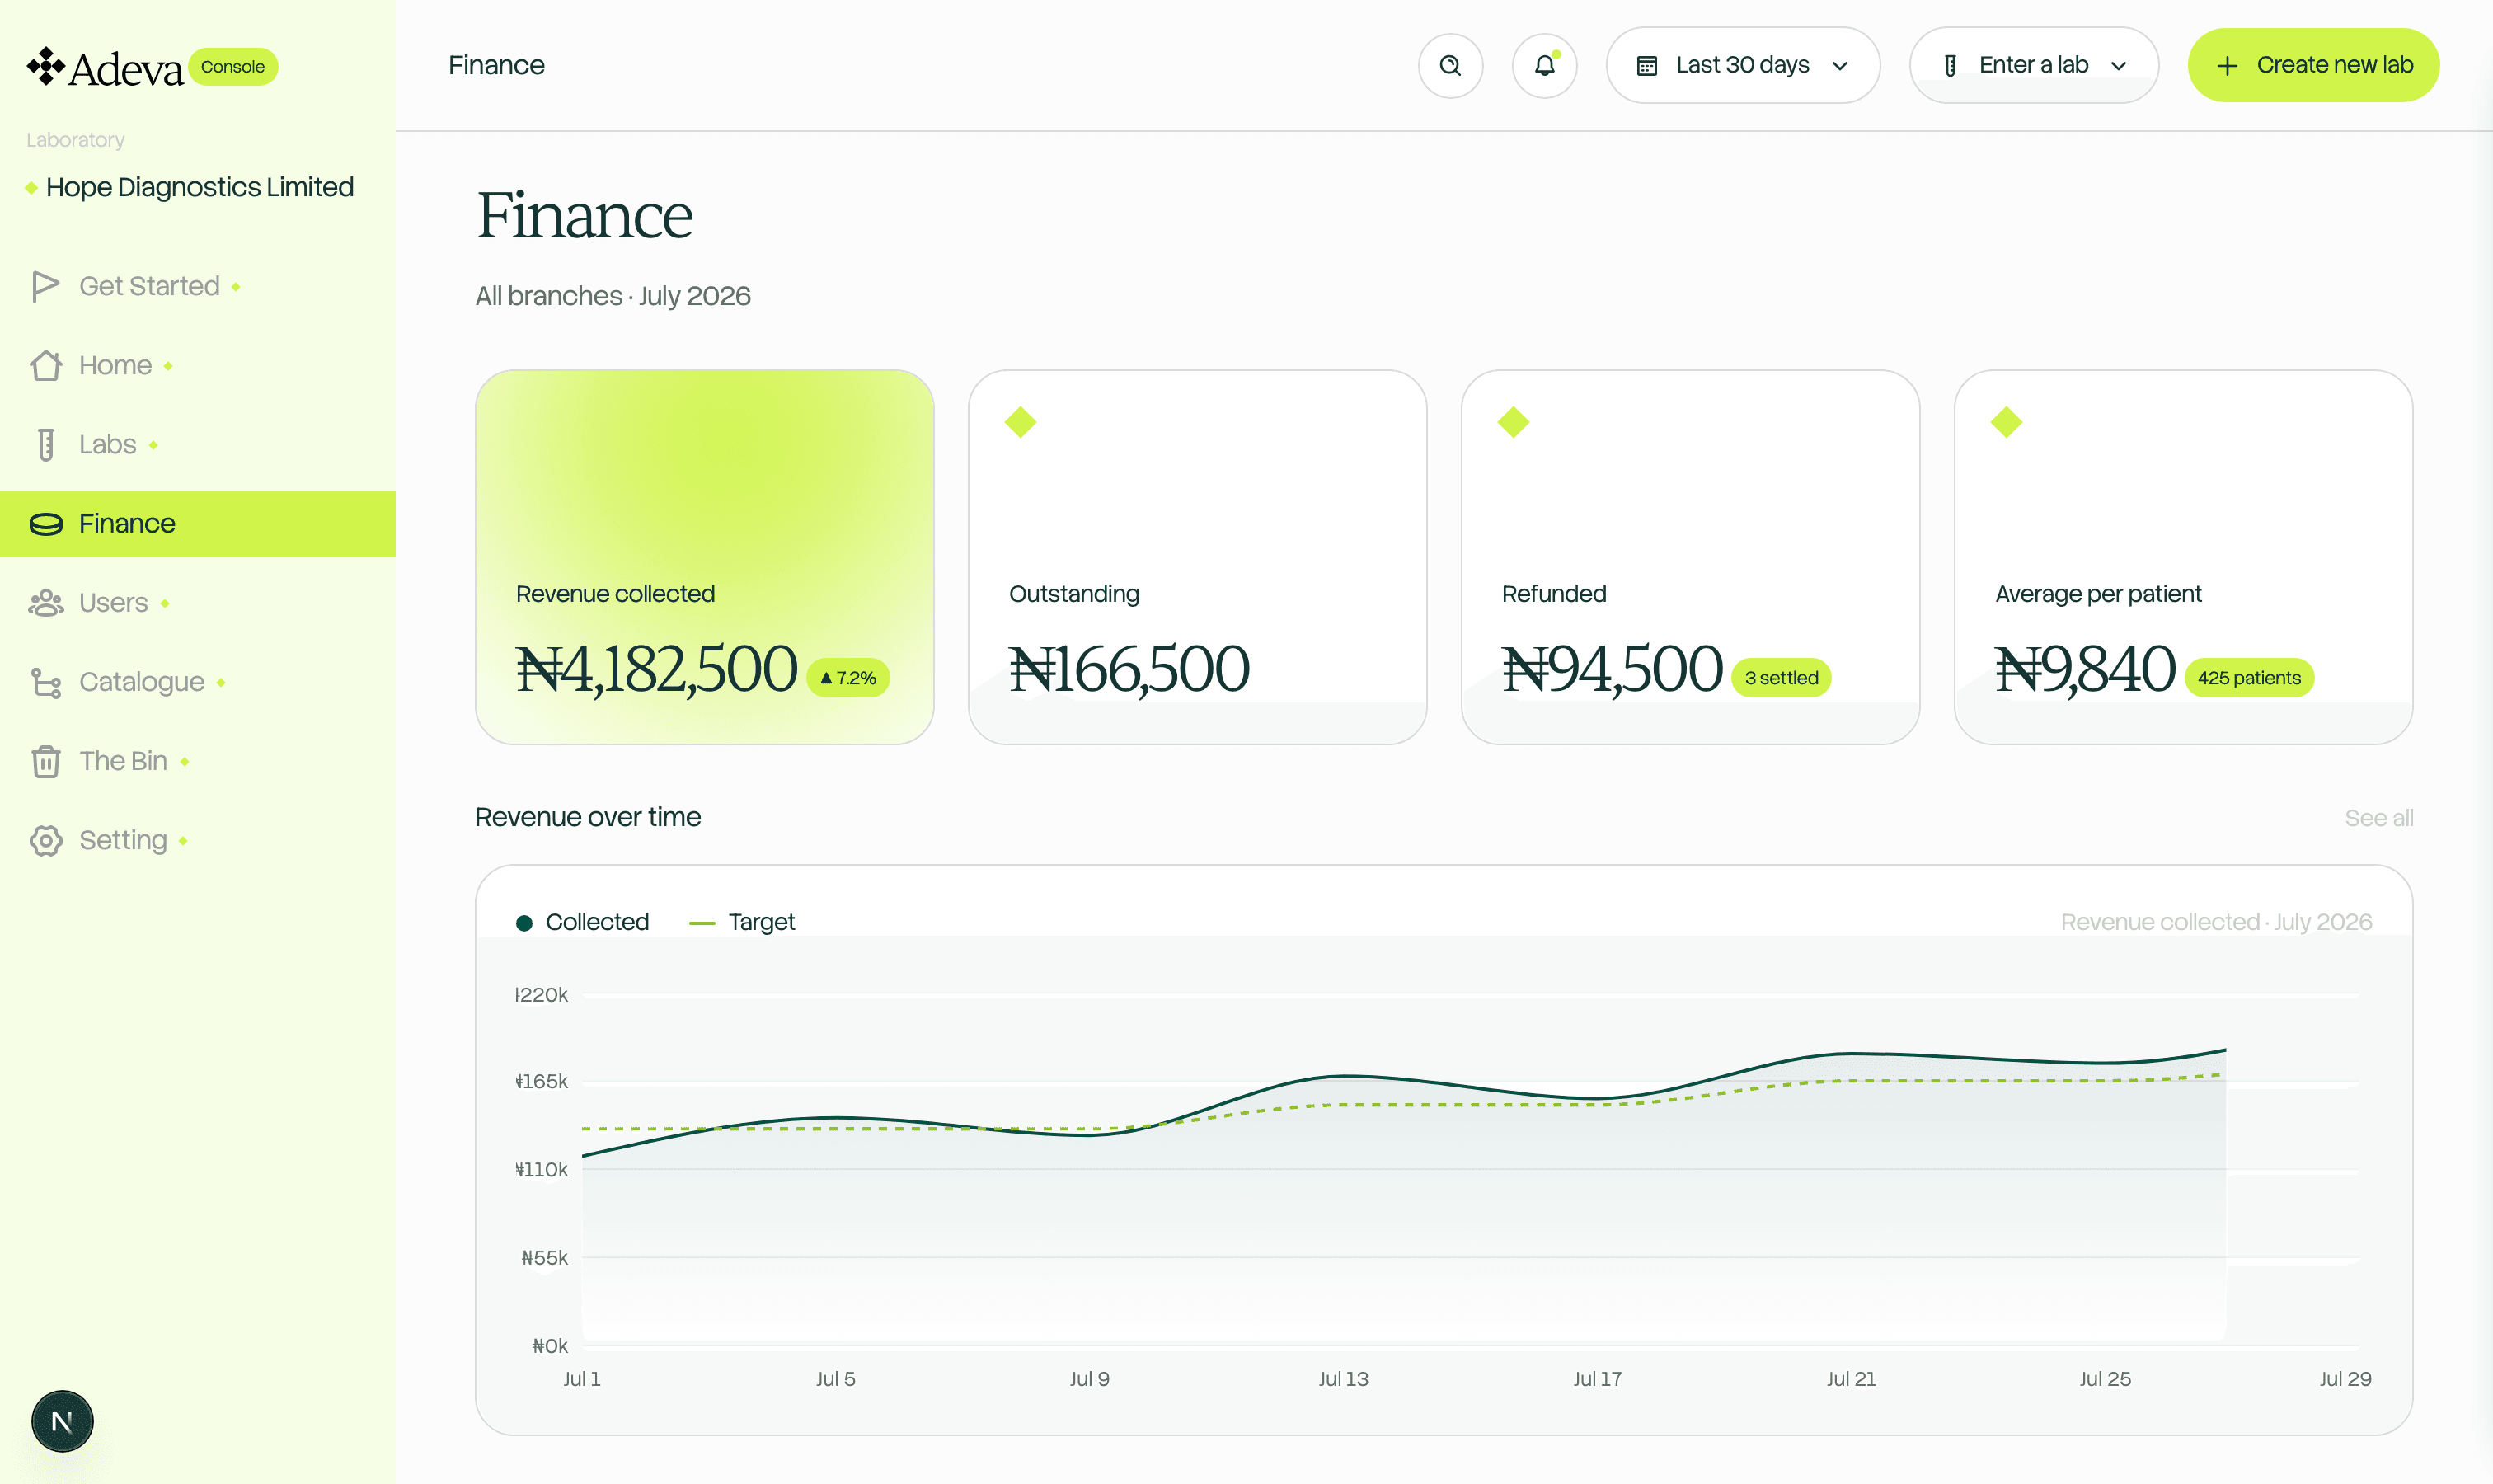Click the Adeva logo

105,68
